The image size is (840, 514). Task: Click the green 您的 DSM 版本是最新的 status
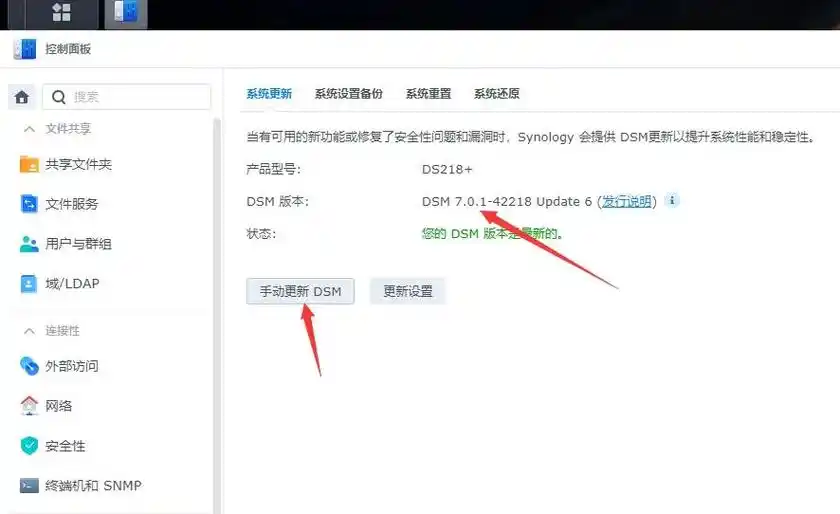click(x=492, y=234)
